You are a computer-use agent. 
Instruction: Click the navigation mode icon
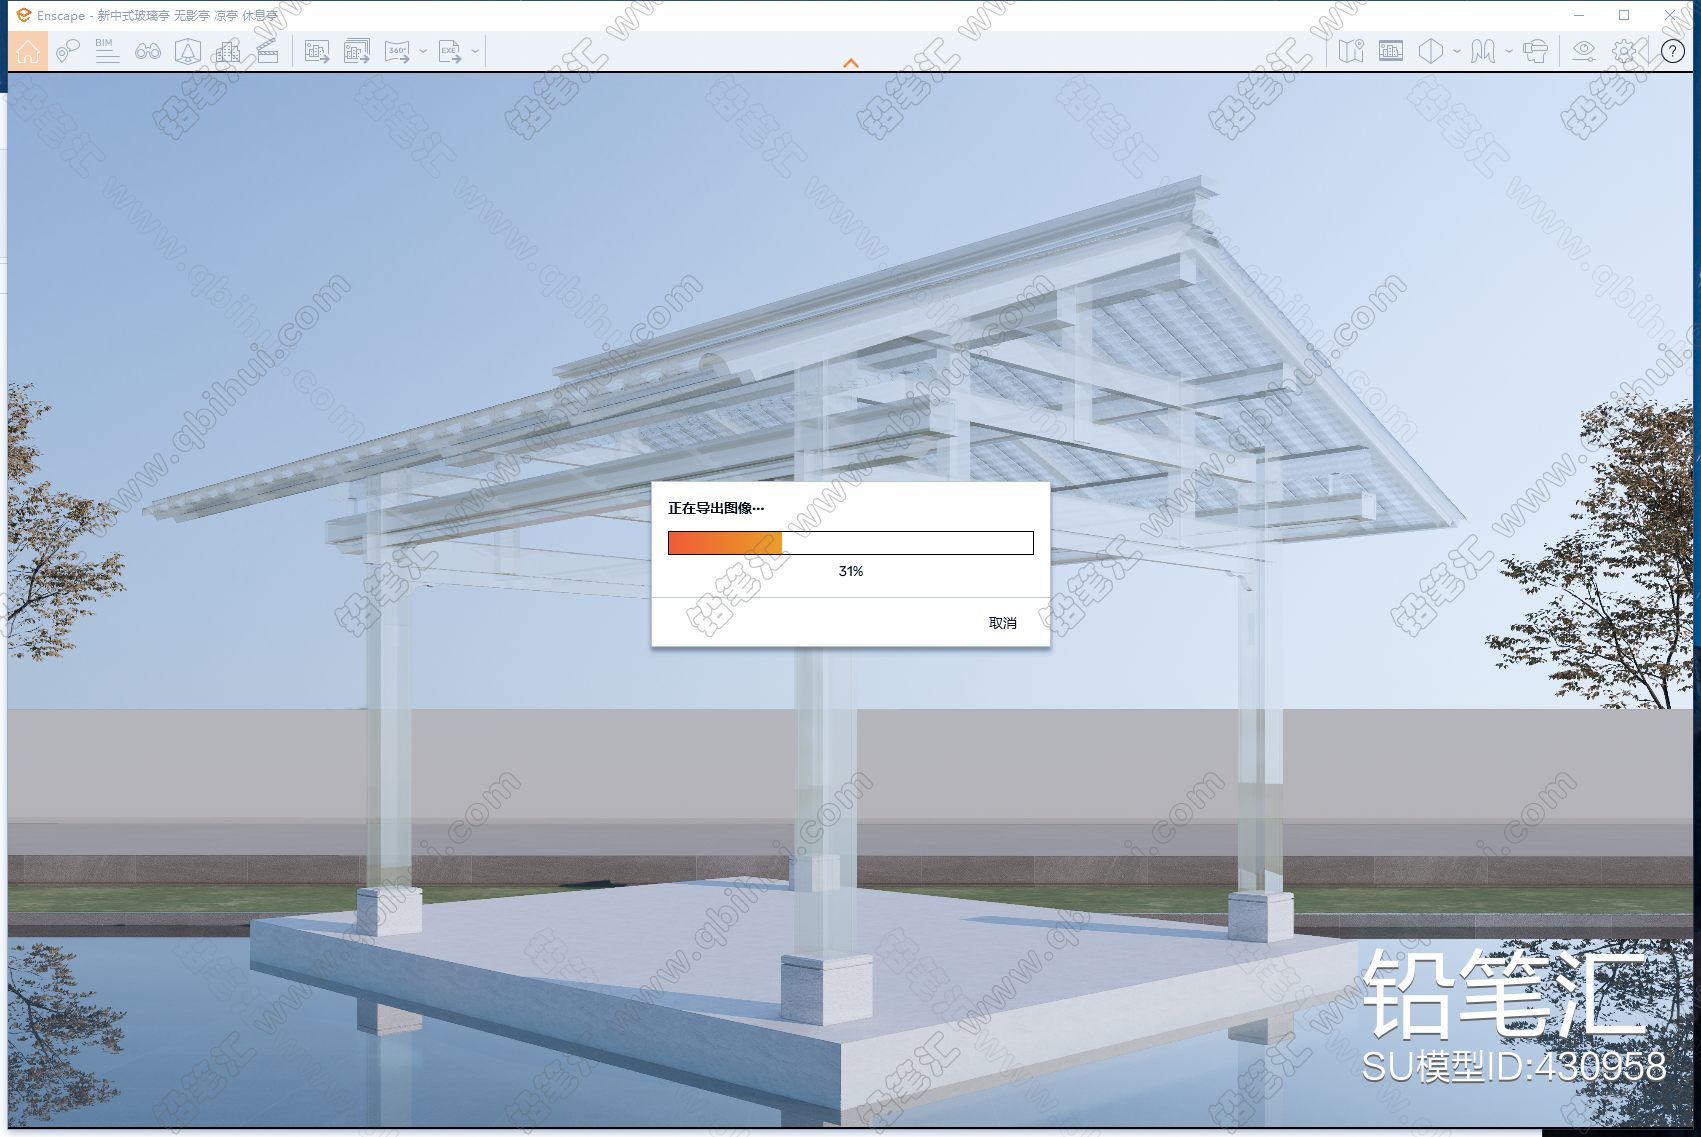click(1483, 51)
